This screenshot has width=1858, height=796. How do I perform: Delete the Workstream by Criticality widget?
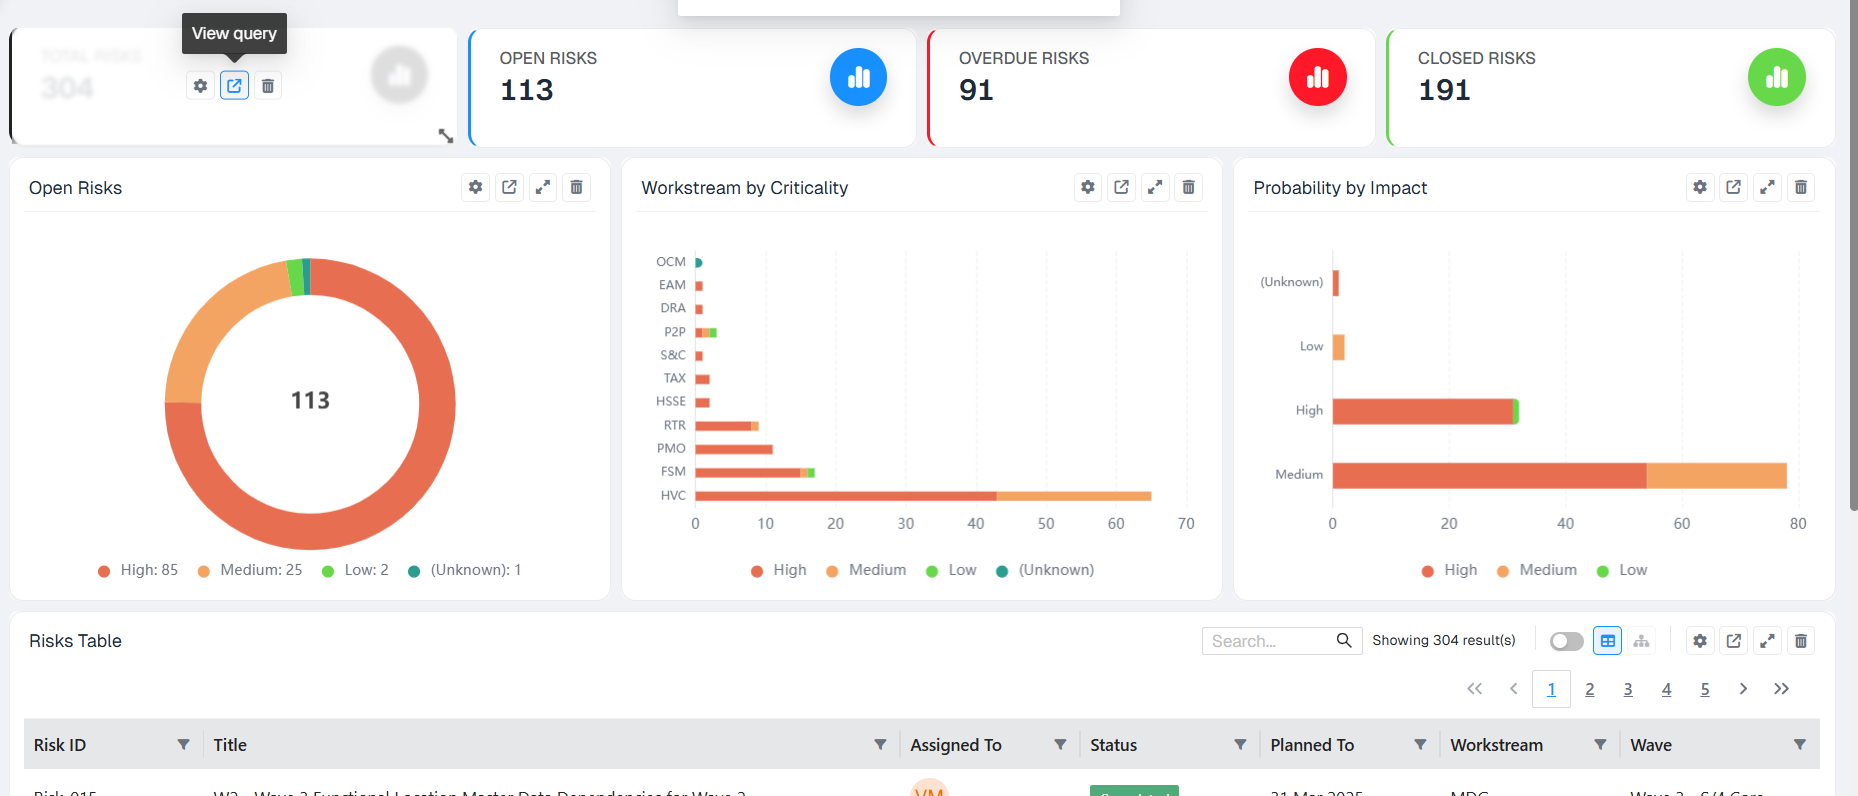pyautogui.click(x=1189, y=187)
